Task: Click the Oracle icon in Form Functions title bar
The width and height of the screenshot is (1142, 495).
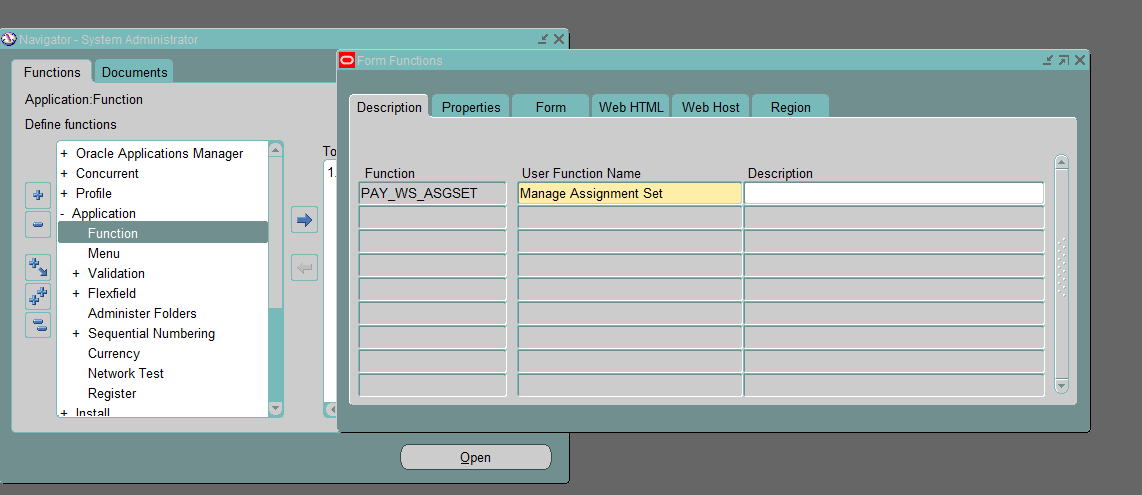Action: (x=347, y=60)
